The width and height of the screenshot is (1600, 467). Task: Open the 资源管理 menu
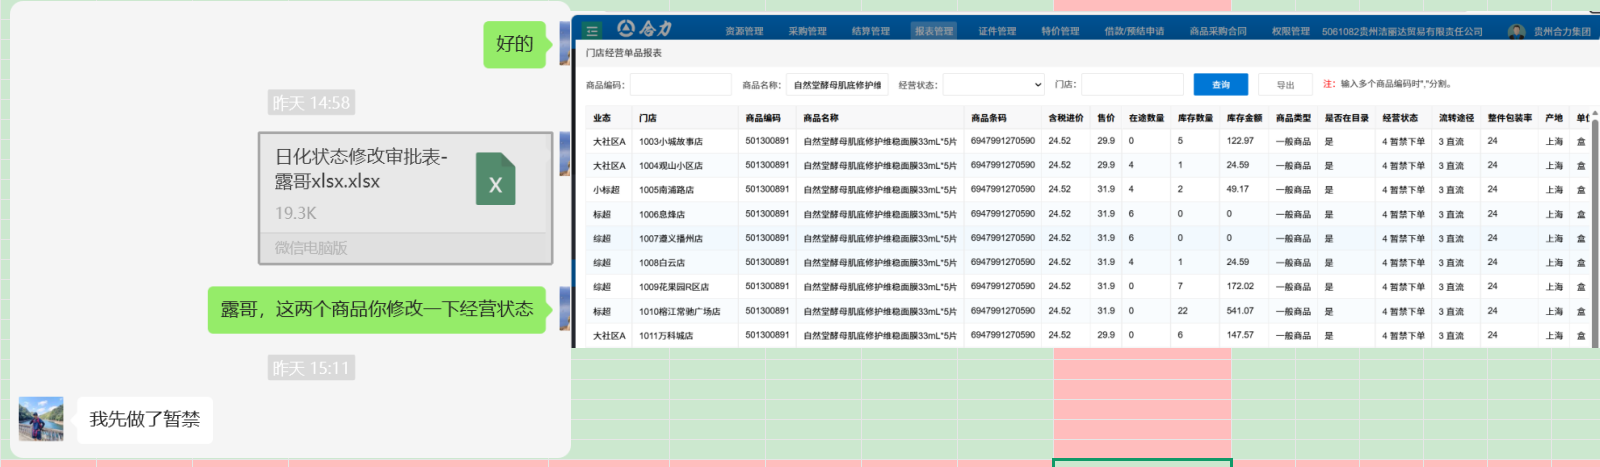pyautogui.click(x=744, y=31)
